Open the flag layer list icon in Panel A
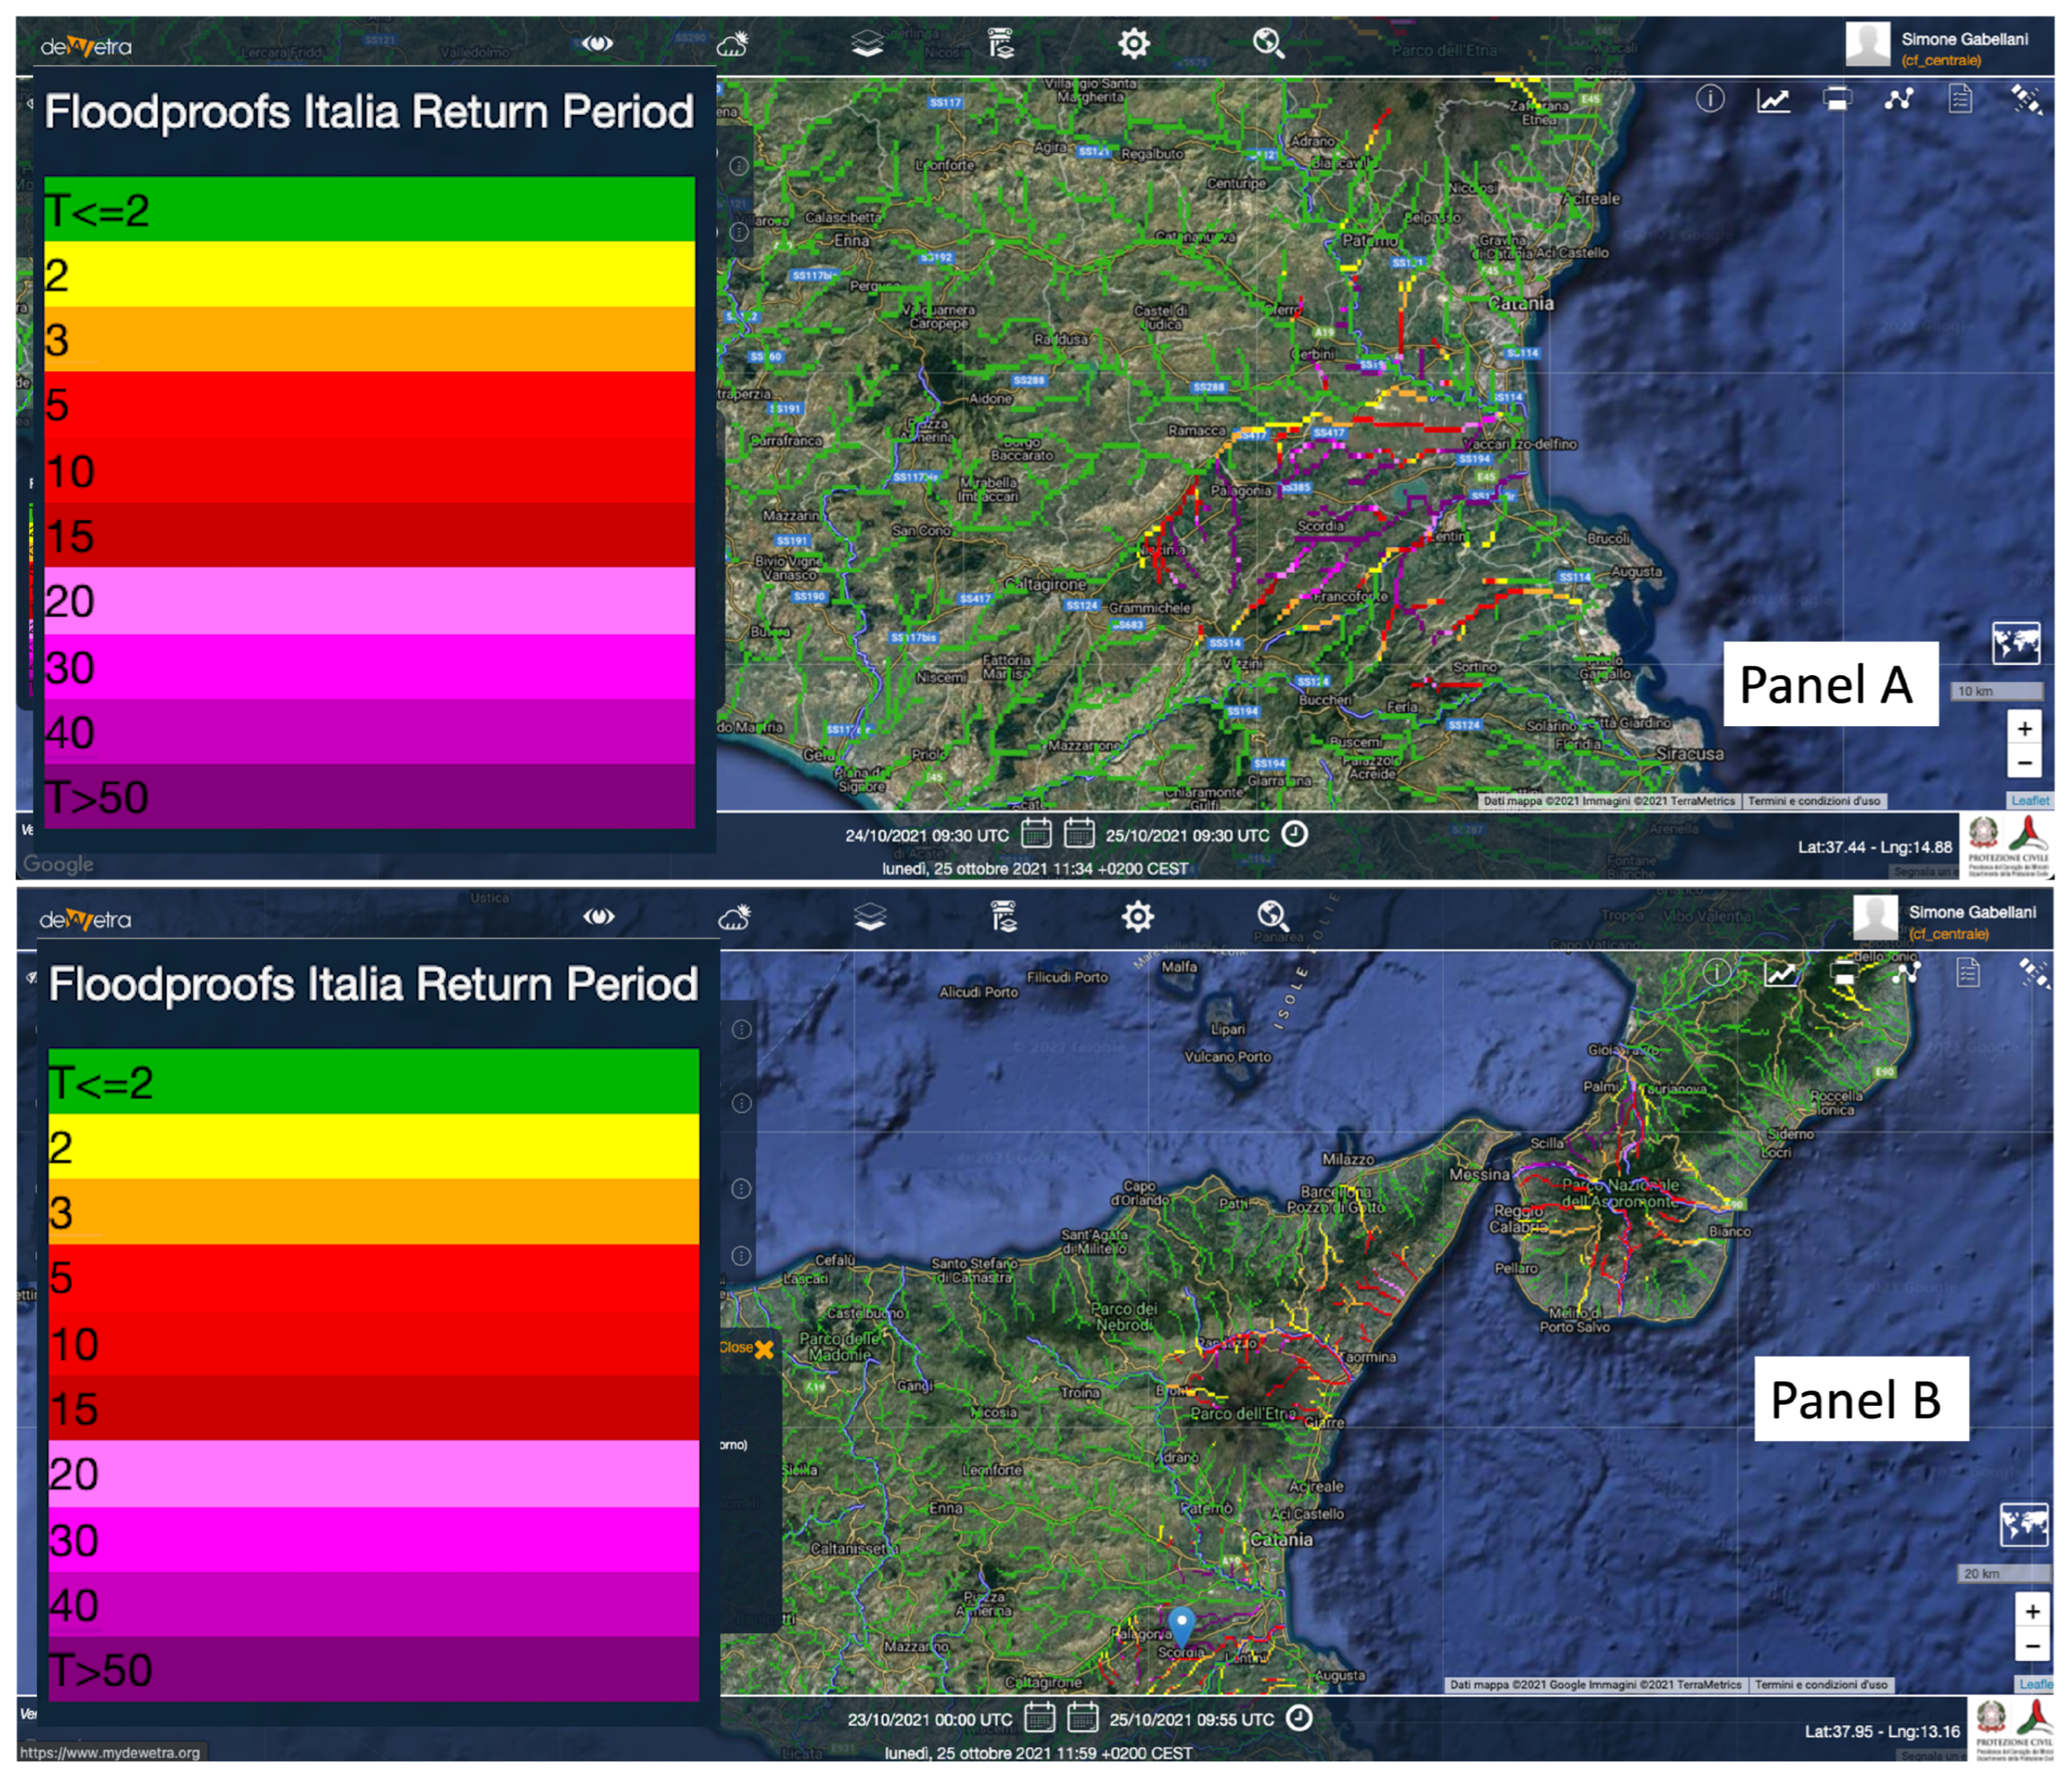 [1001, 43]
